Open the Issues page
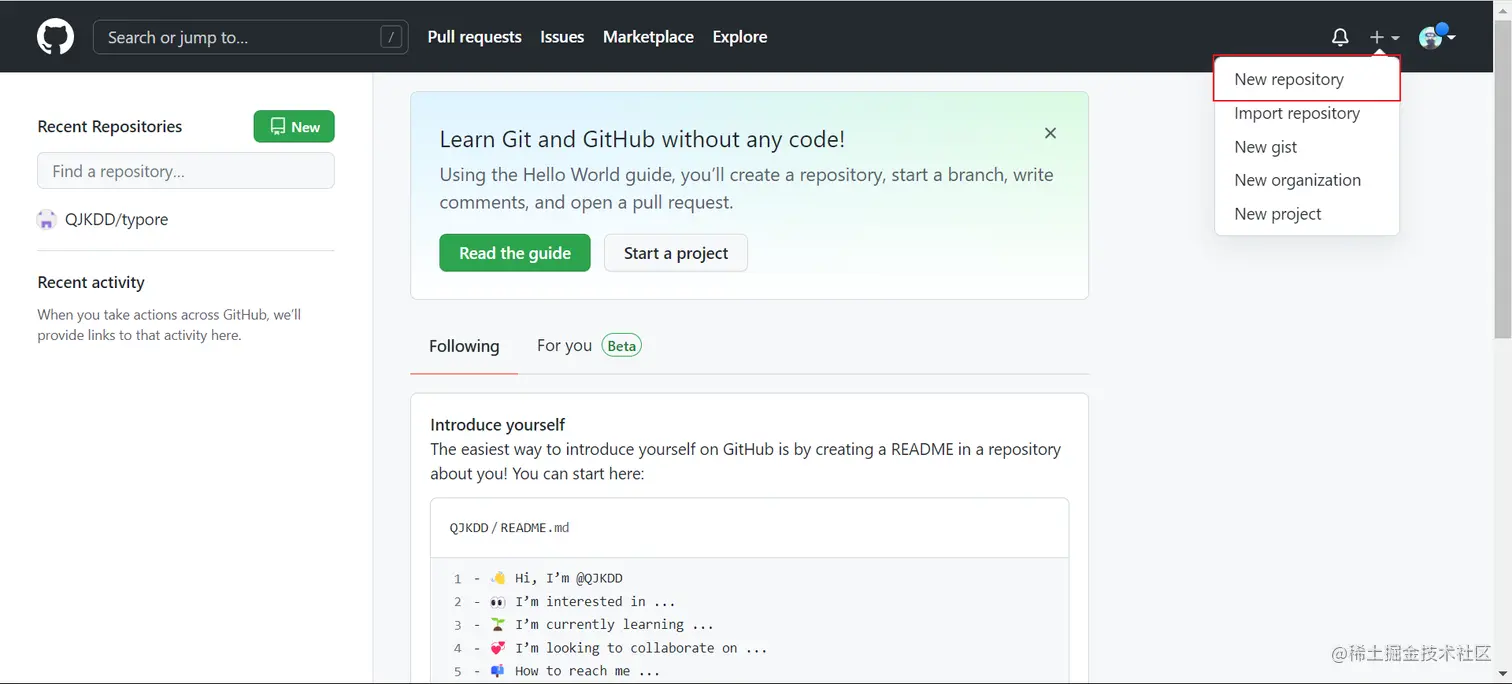Viewport: 1512px width, 684px height. (562, 37)
